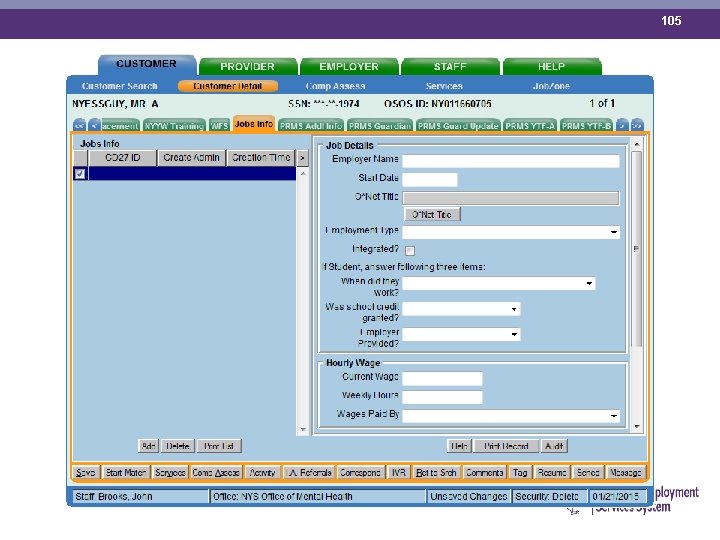The height and width of the screenshot is (540, 720).
Task: Click IVR in bottom toolbar
Action: (399, 472)
